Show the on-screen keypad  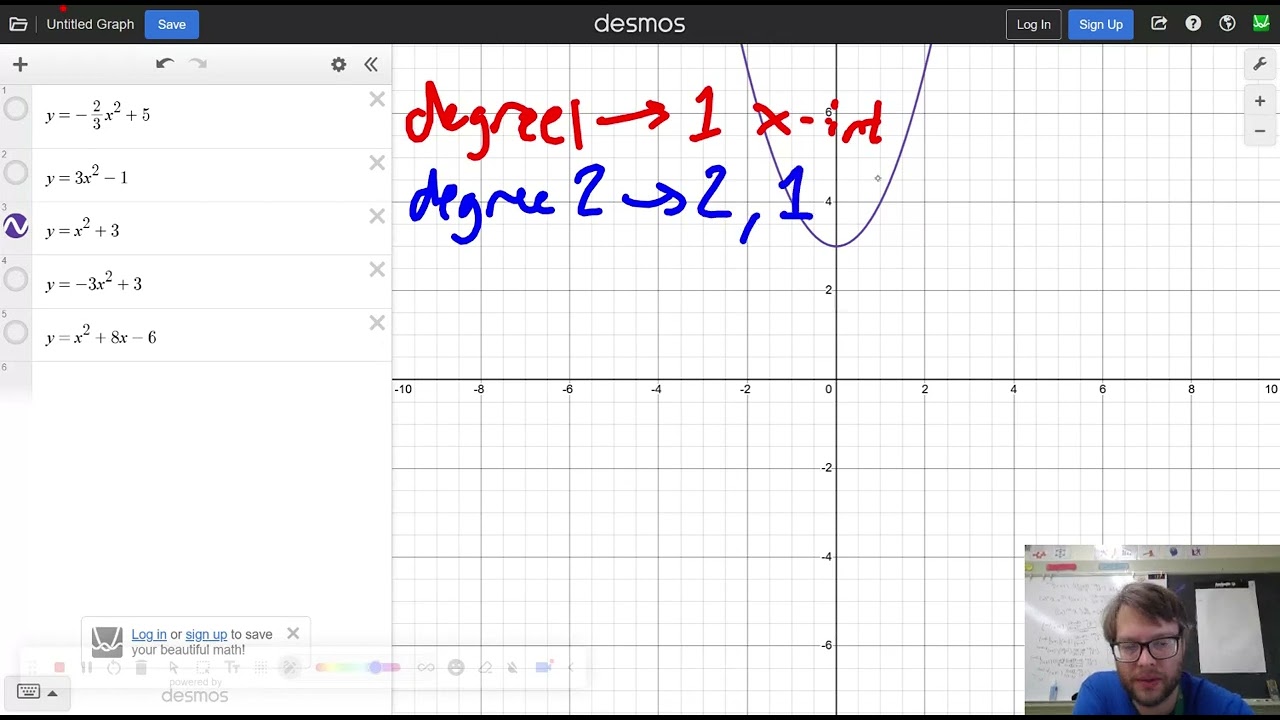click(x=37, y=692)
